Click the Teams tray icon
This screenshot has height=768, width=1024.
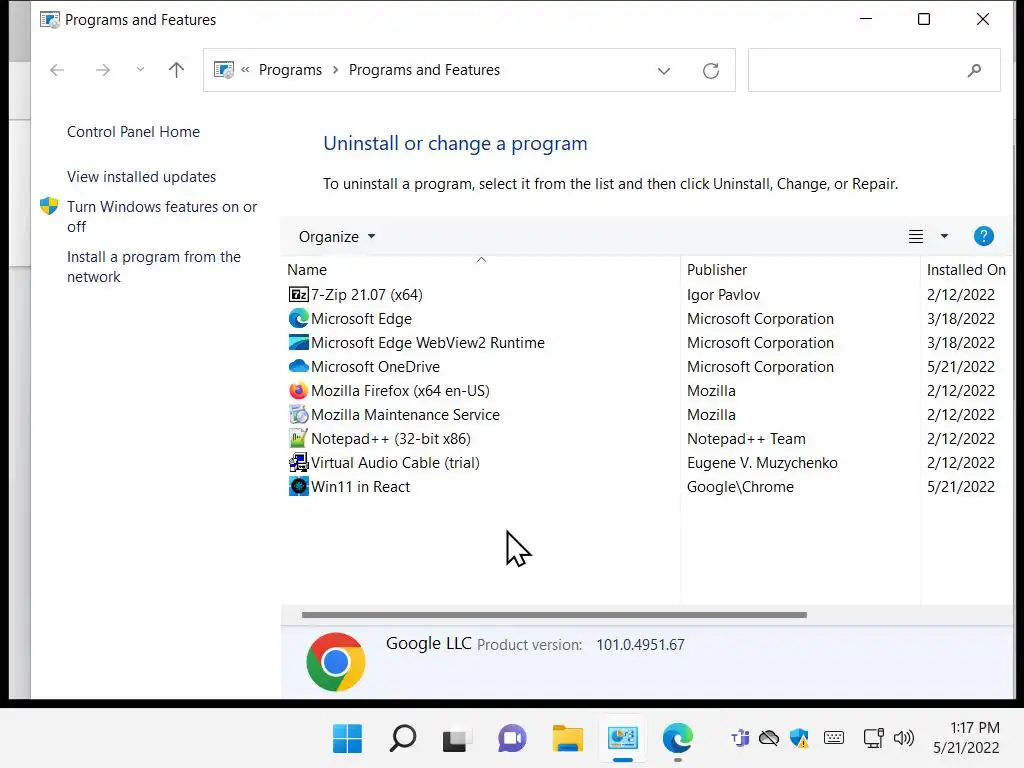(x=739, y=739)
